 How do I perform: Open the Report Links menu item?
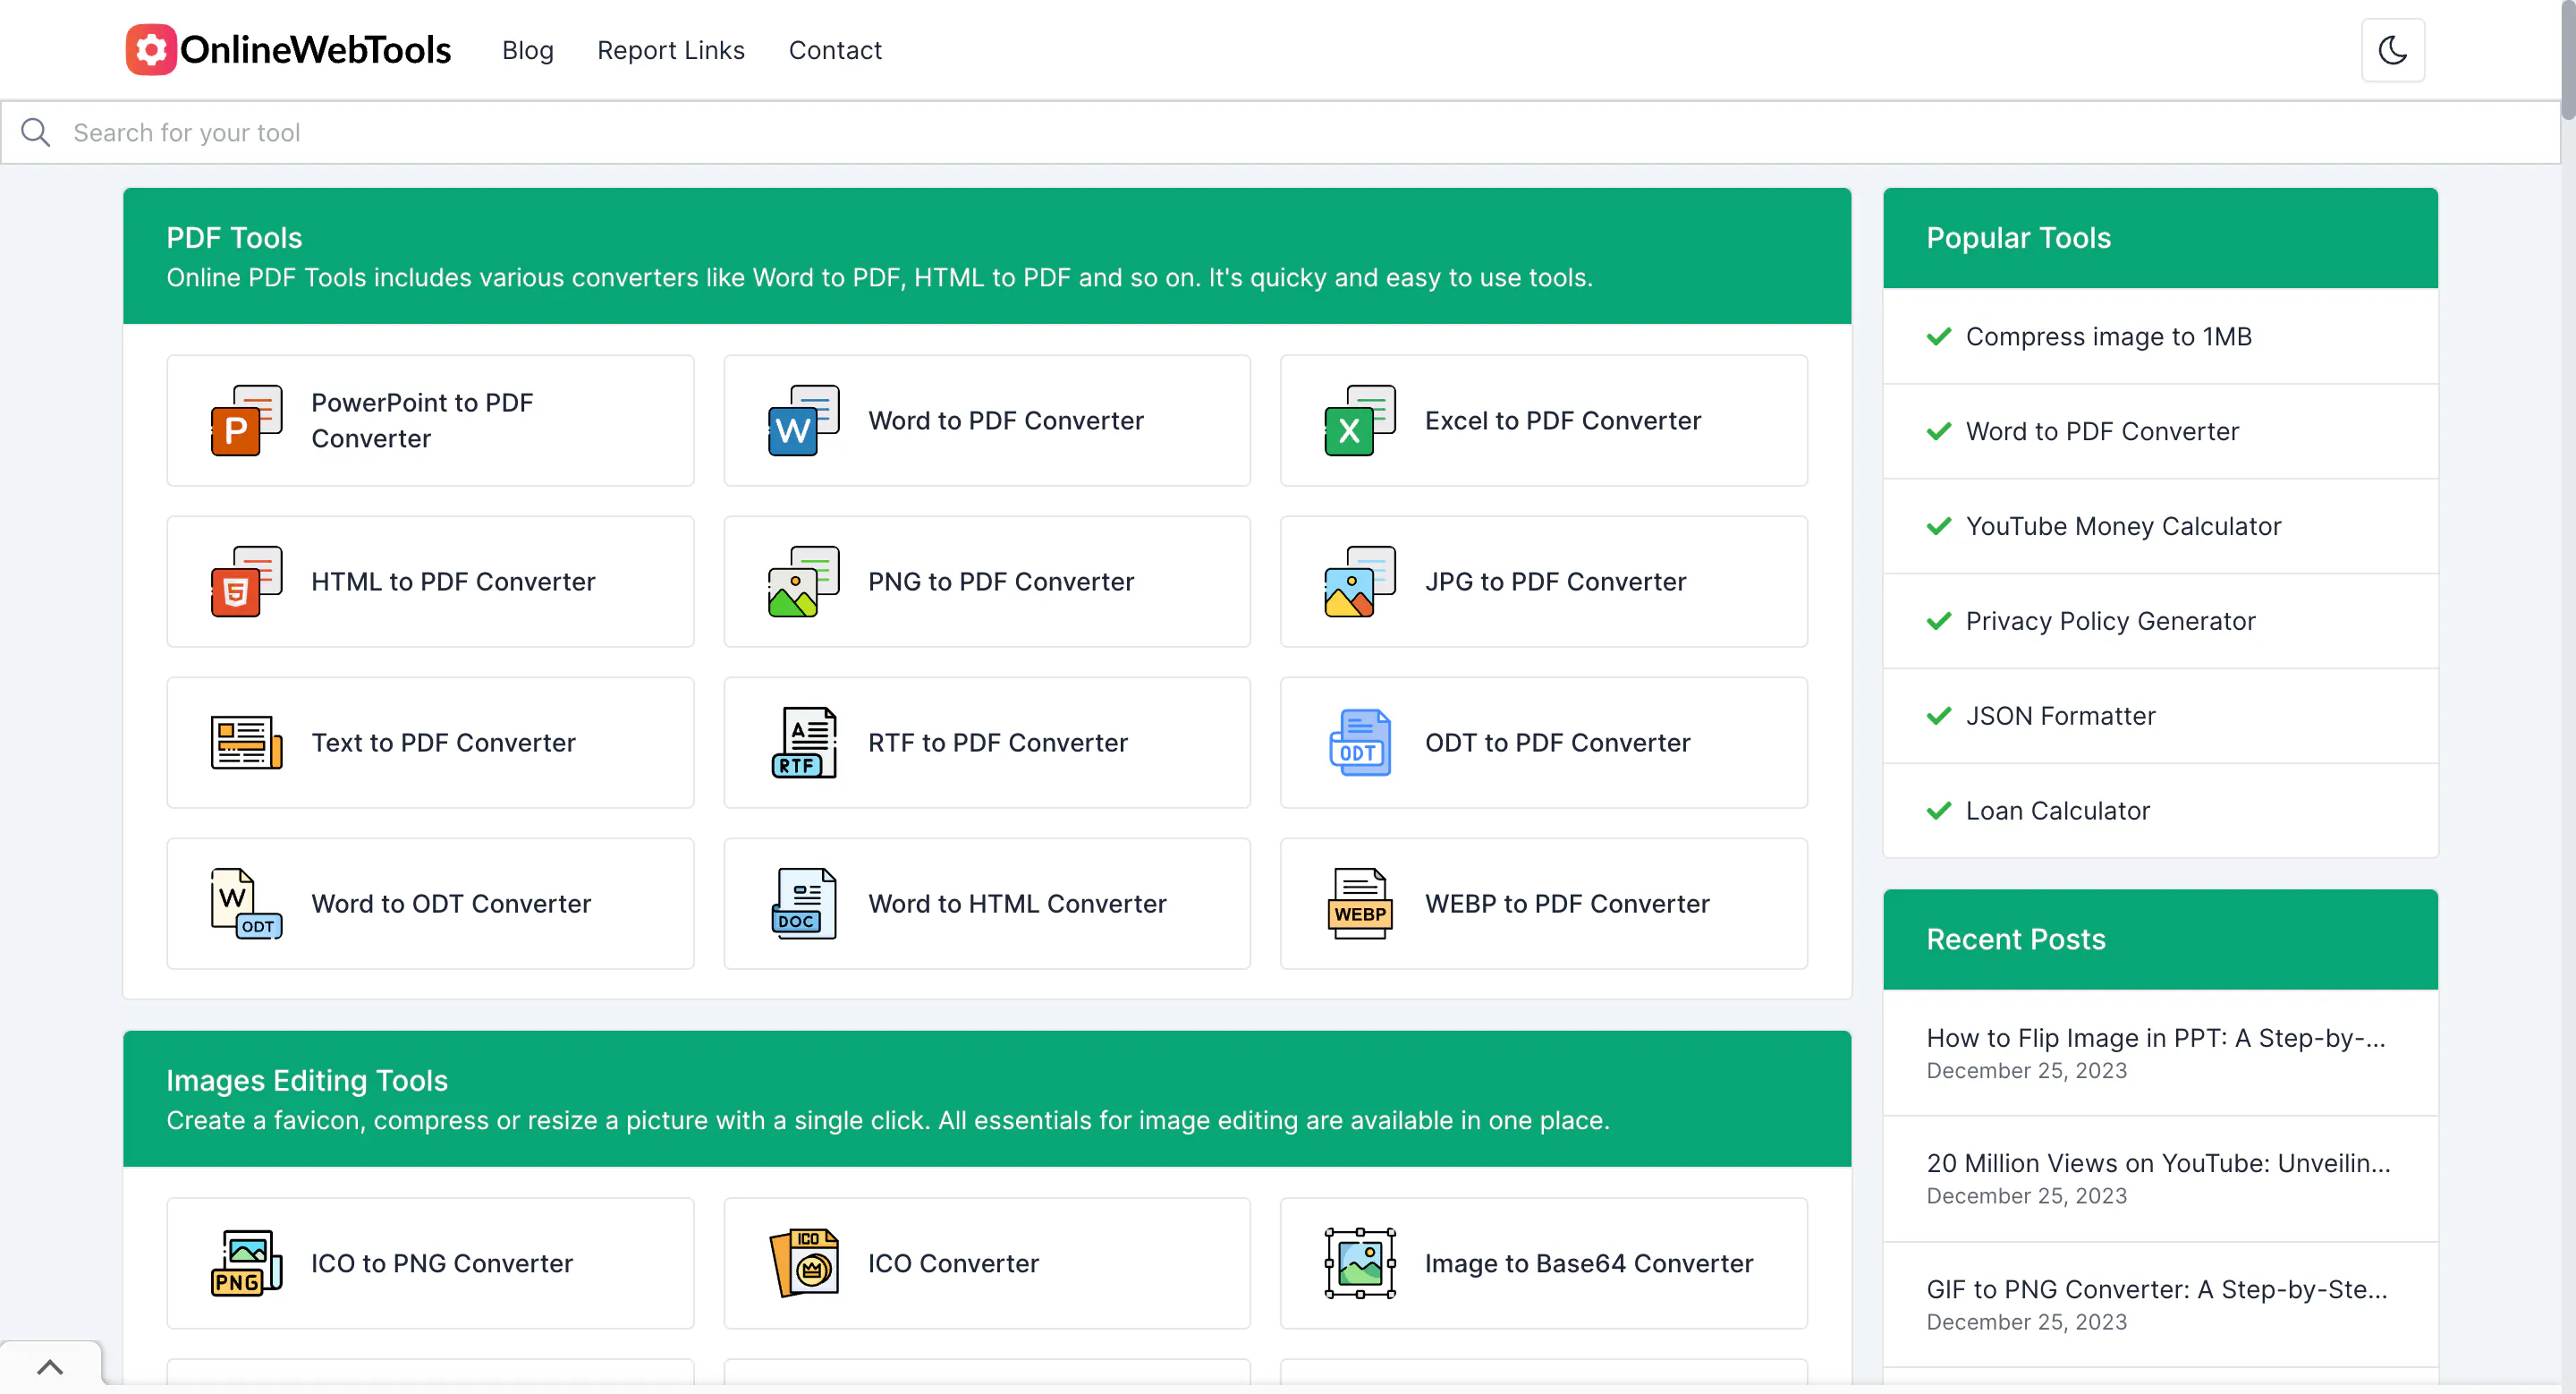670,50
